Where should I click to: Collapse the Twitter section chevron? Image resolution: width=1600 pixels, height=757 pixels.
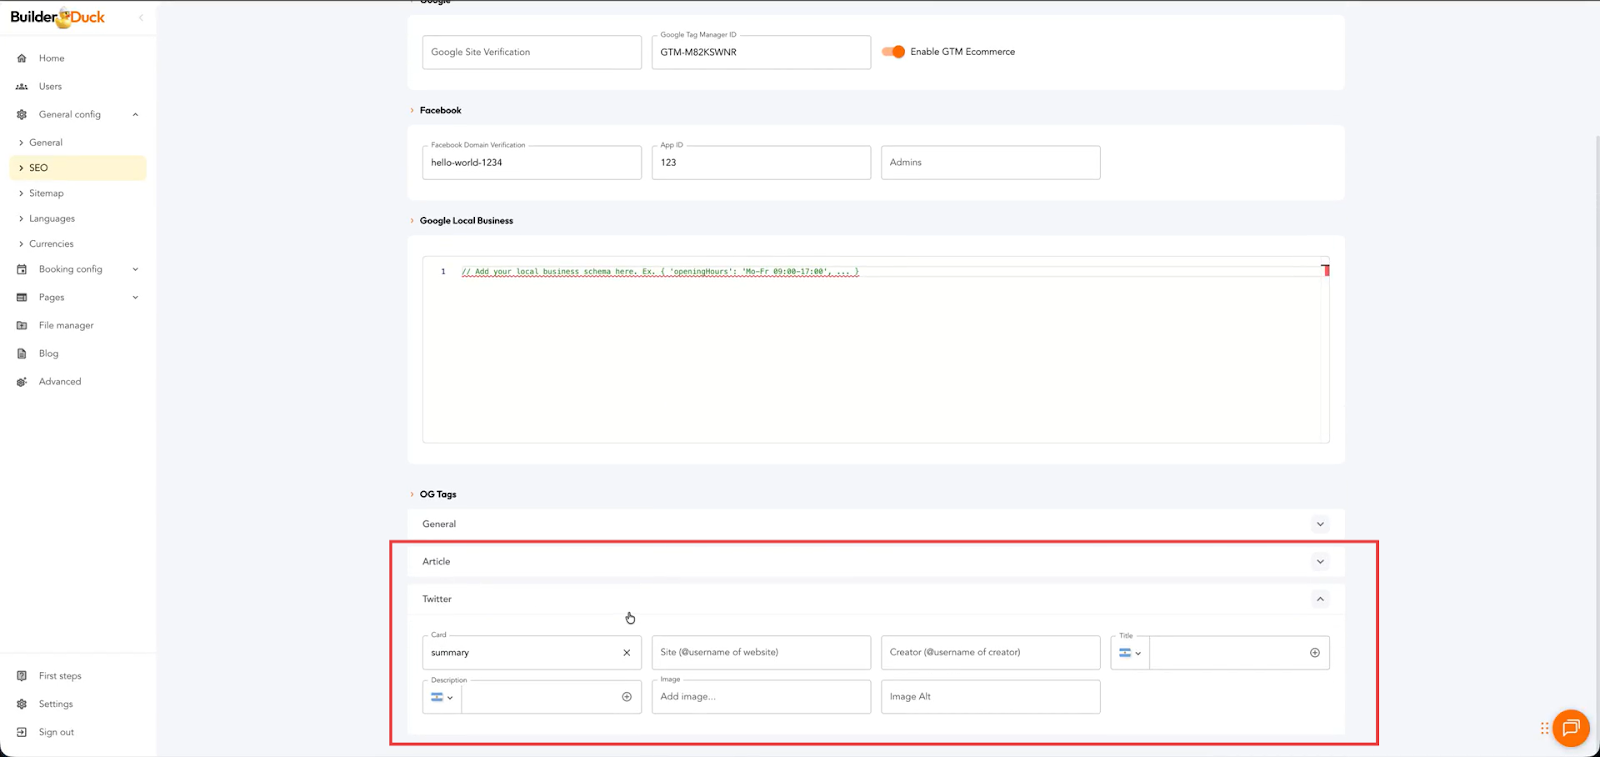click(x=1320, y=599)
